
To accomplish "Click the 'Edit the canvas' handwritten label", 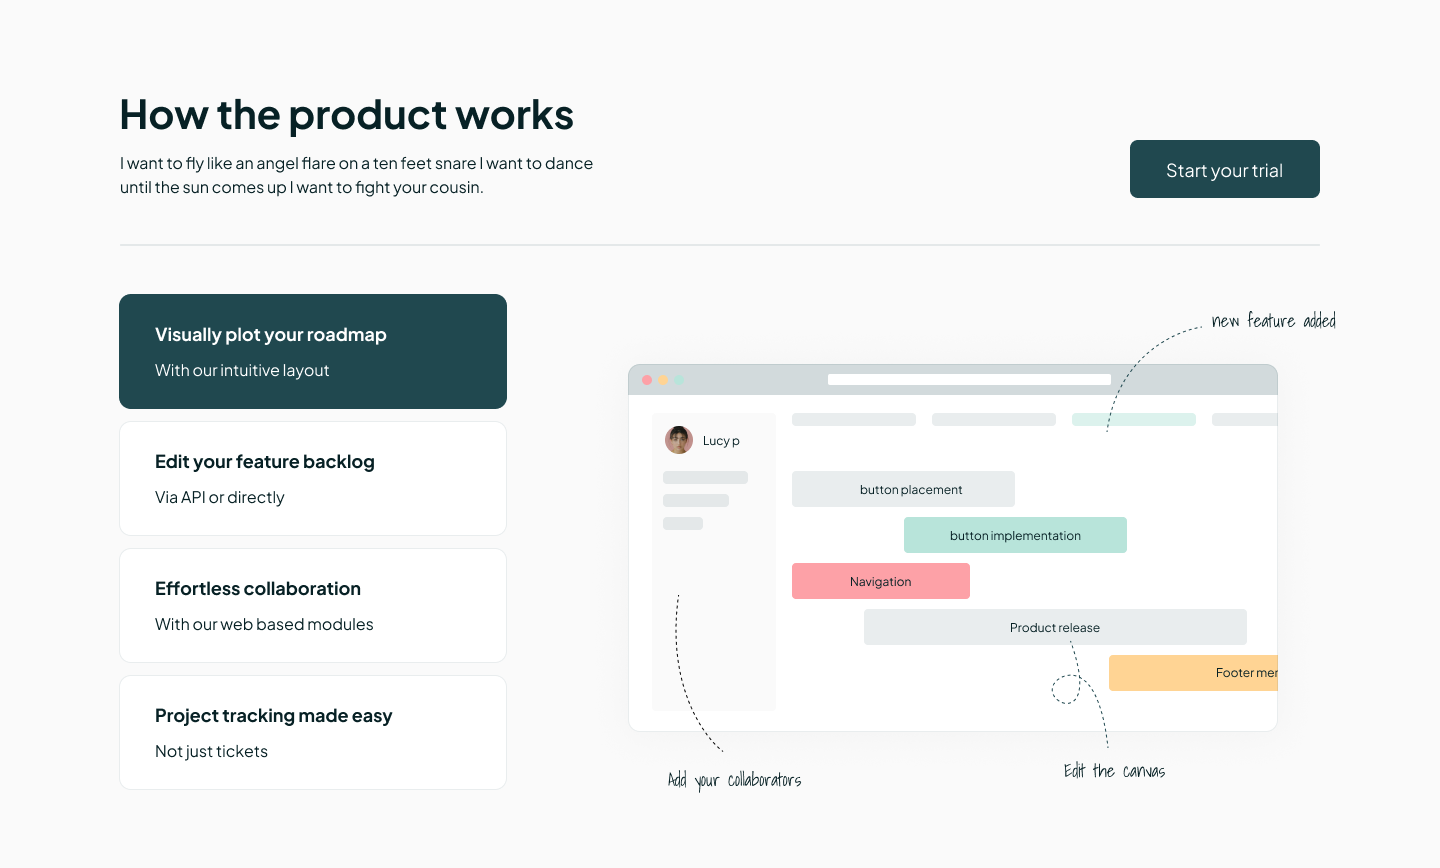I will click(x=1114, y=771).
